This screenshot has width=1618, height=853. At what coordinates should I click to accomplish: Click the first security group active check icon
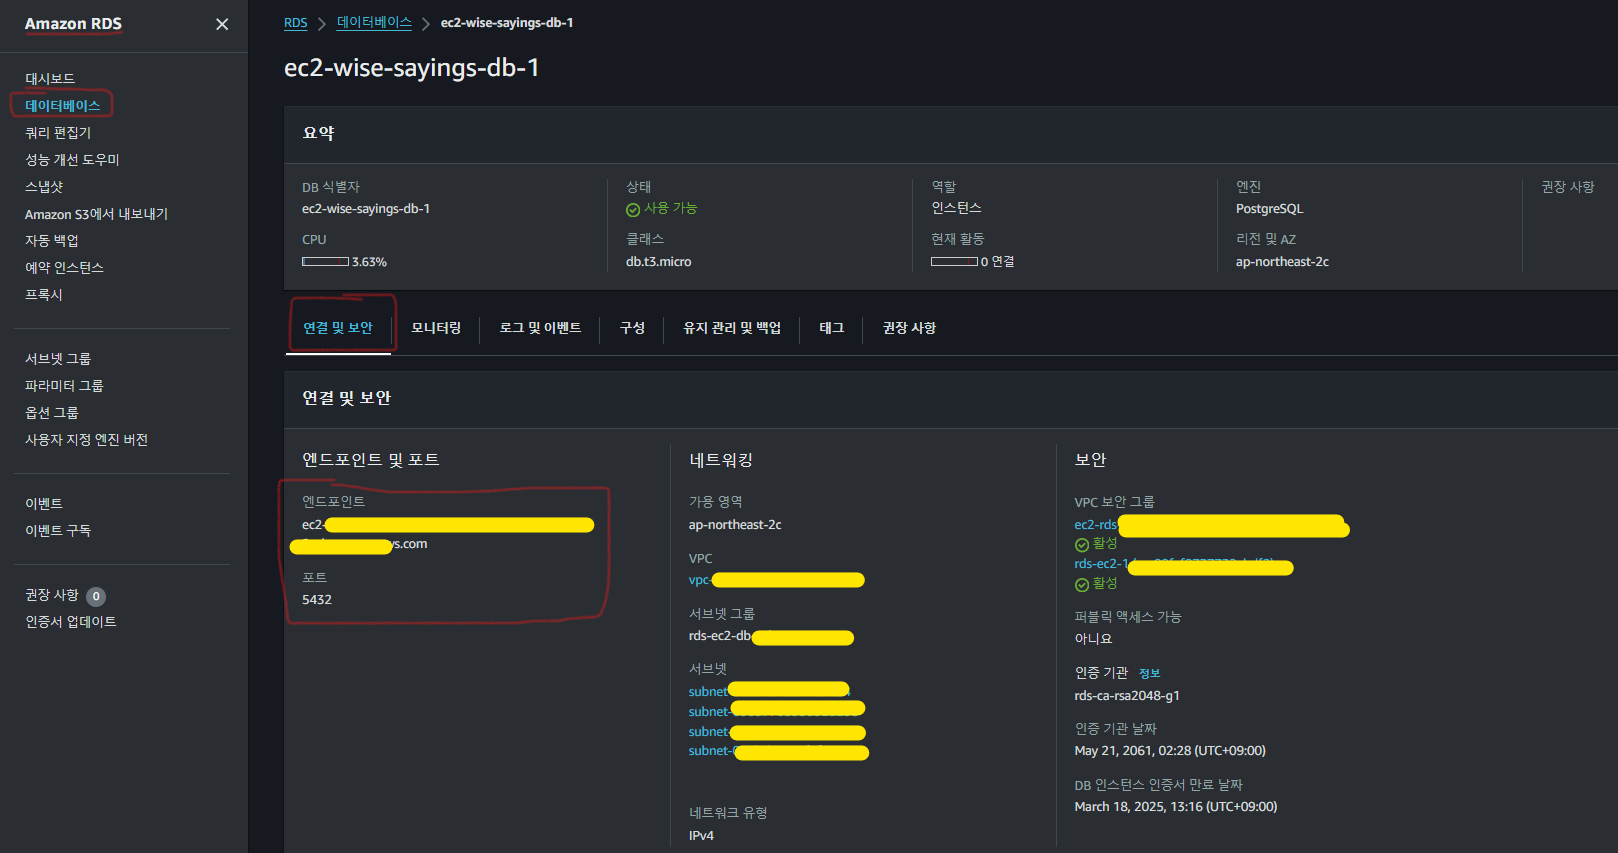click(1082, 545)
